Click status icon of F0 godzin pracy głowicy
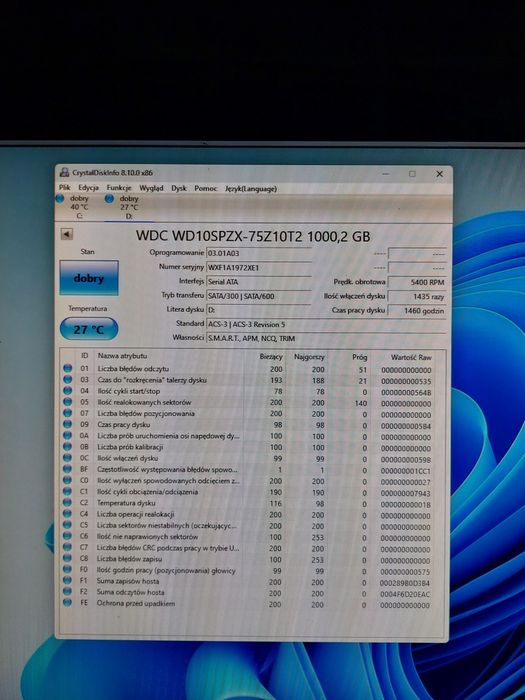This screenshot has height=700, width=525. [x=67, y=569]
